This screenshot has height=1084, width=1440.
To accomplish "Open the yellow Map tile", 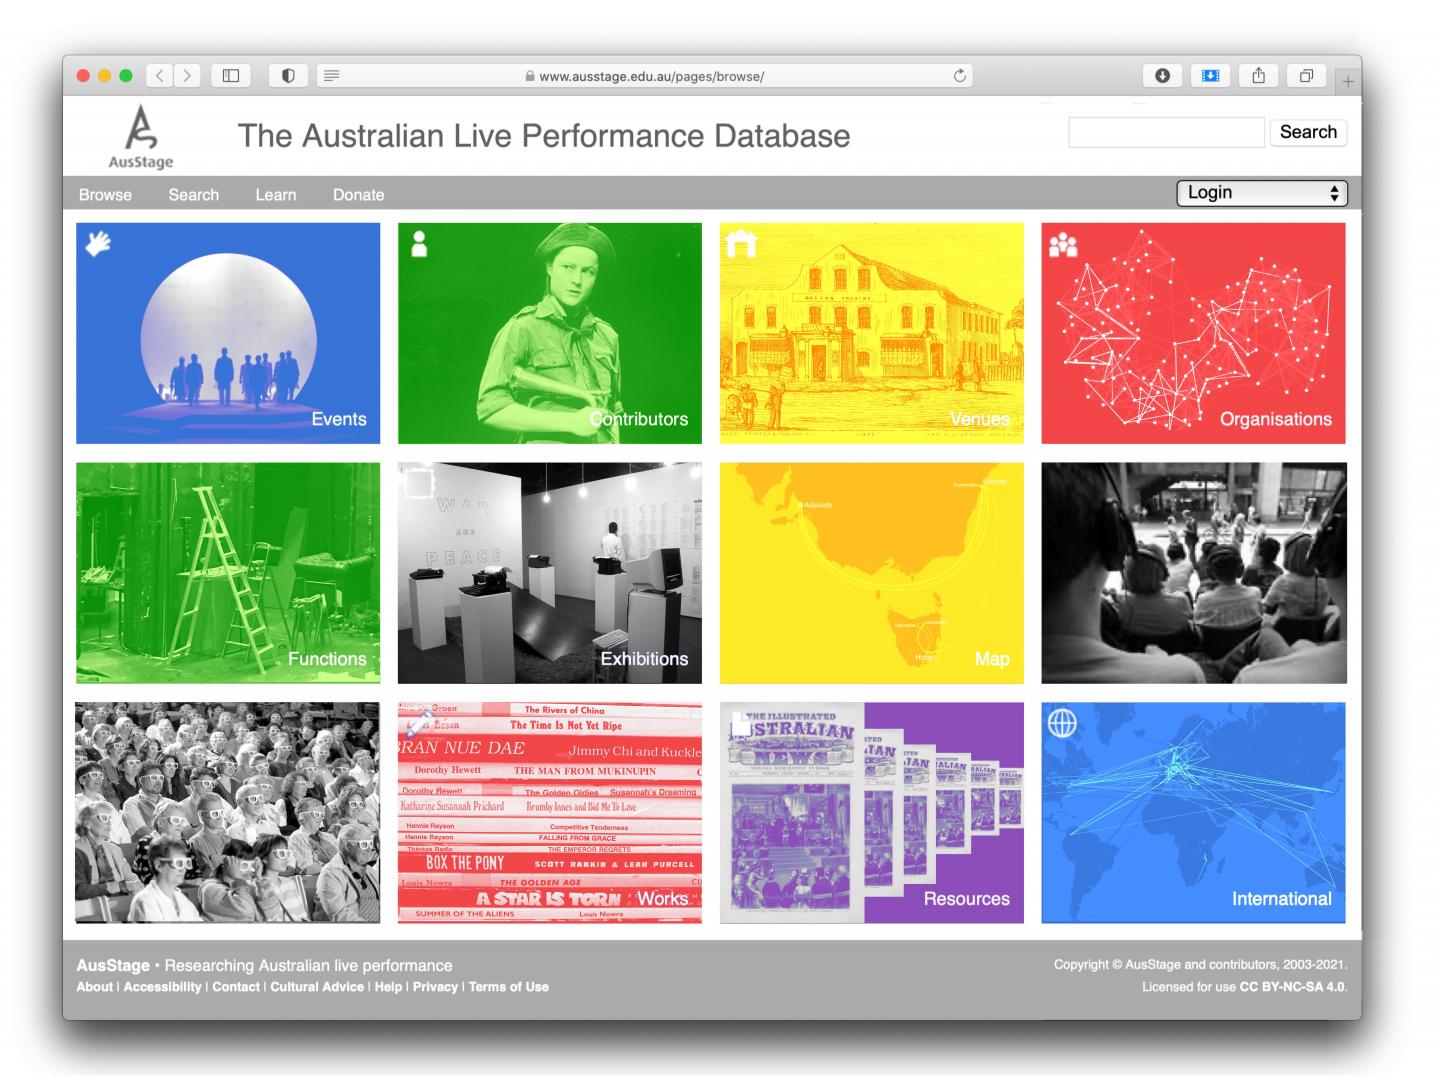I will pos(871,573).
